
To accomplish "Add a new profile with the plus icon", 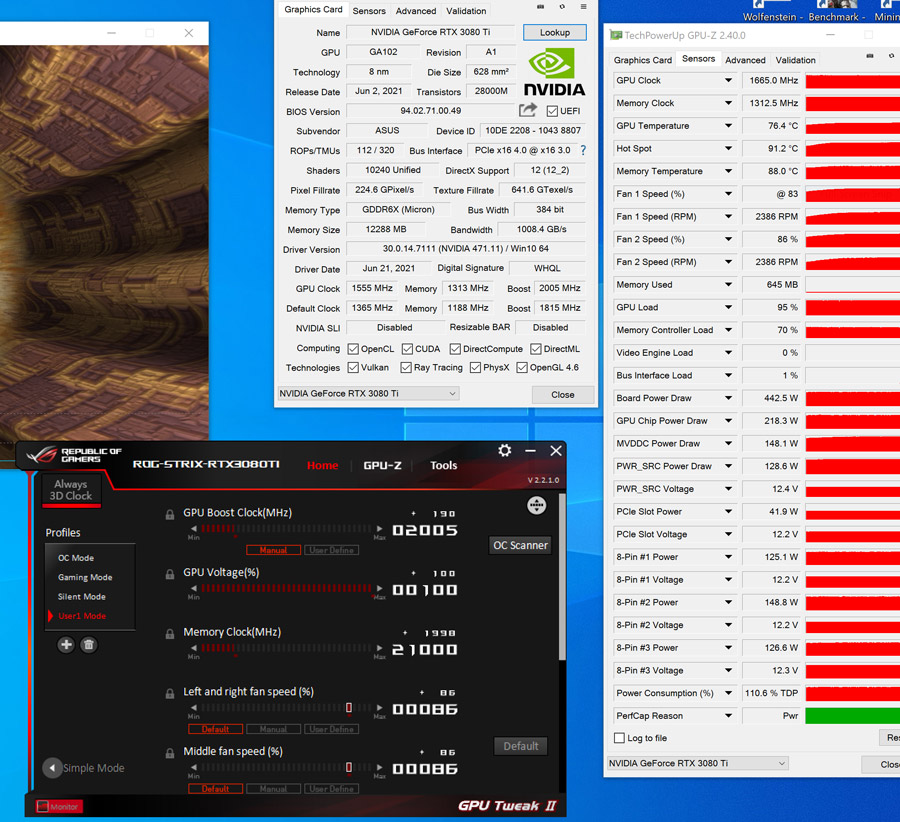I will 66,645.
